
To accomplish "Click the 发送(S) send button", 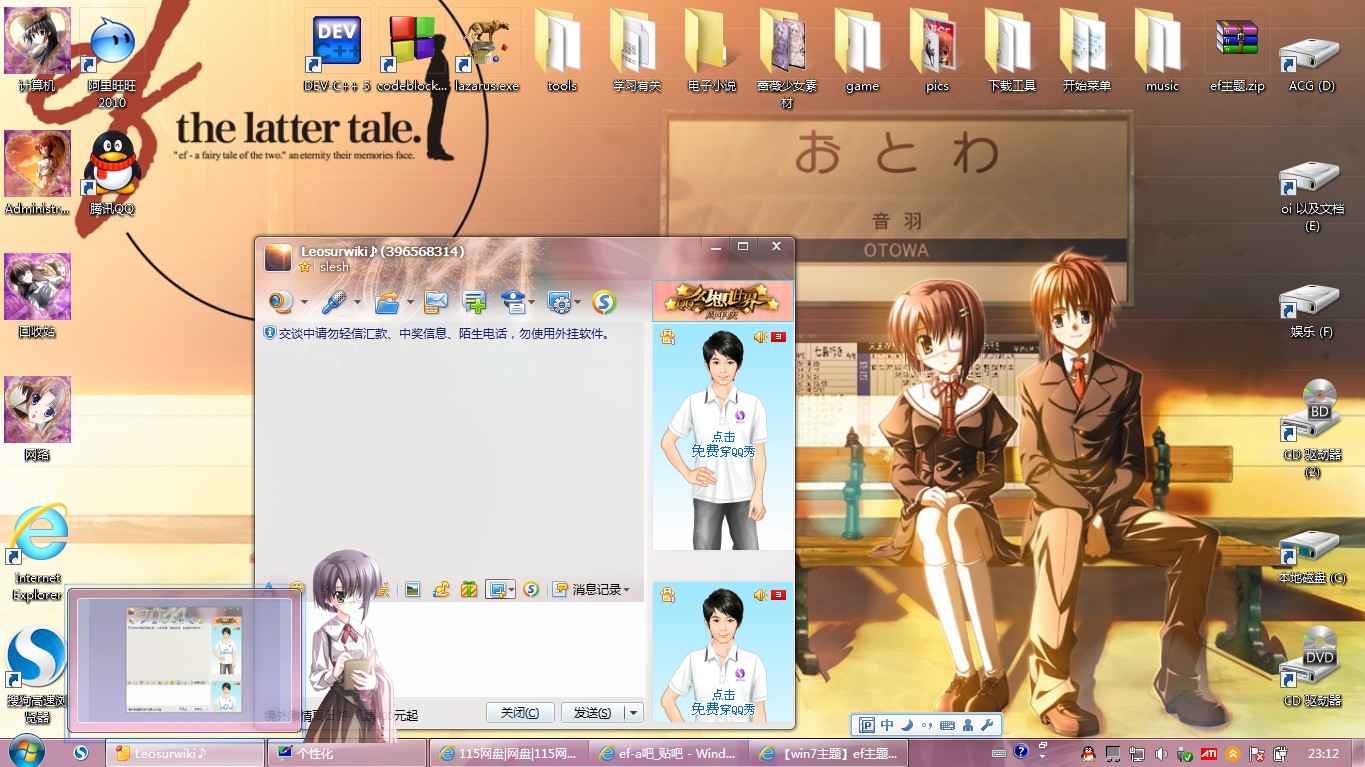I will click(x=592, y=713).
